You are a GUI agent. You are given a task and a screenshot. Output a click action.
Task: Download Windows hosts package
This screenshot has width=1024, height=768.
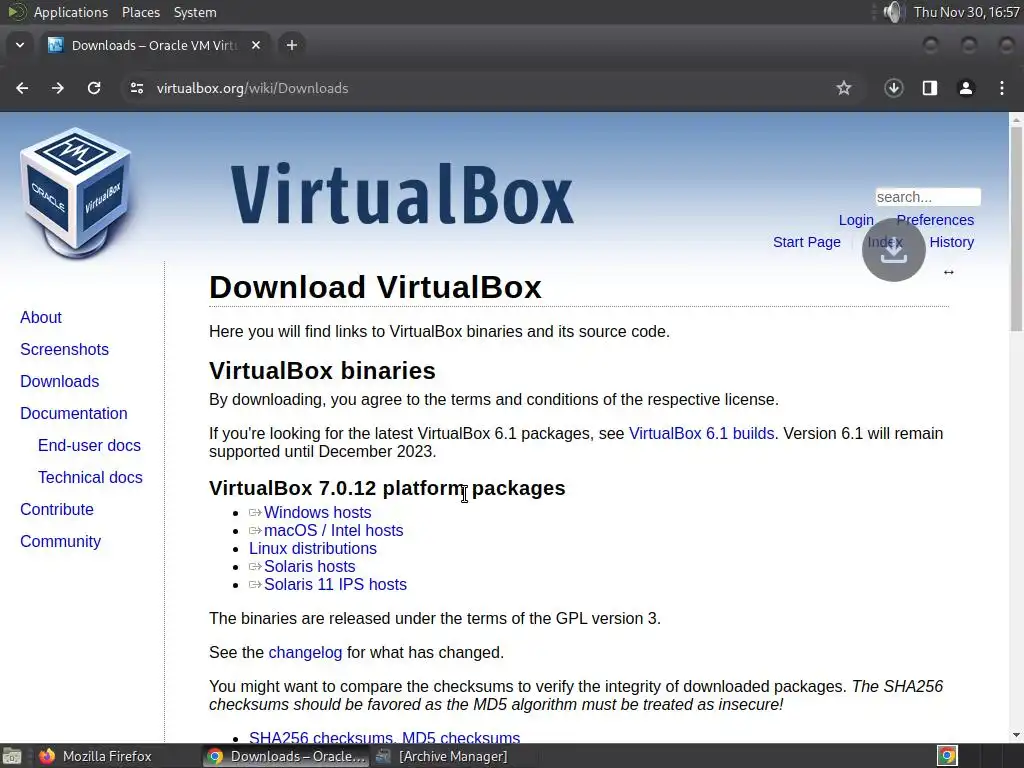317,513
